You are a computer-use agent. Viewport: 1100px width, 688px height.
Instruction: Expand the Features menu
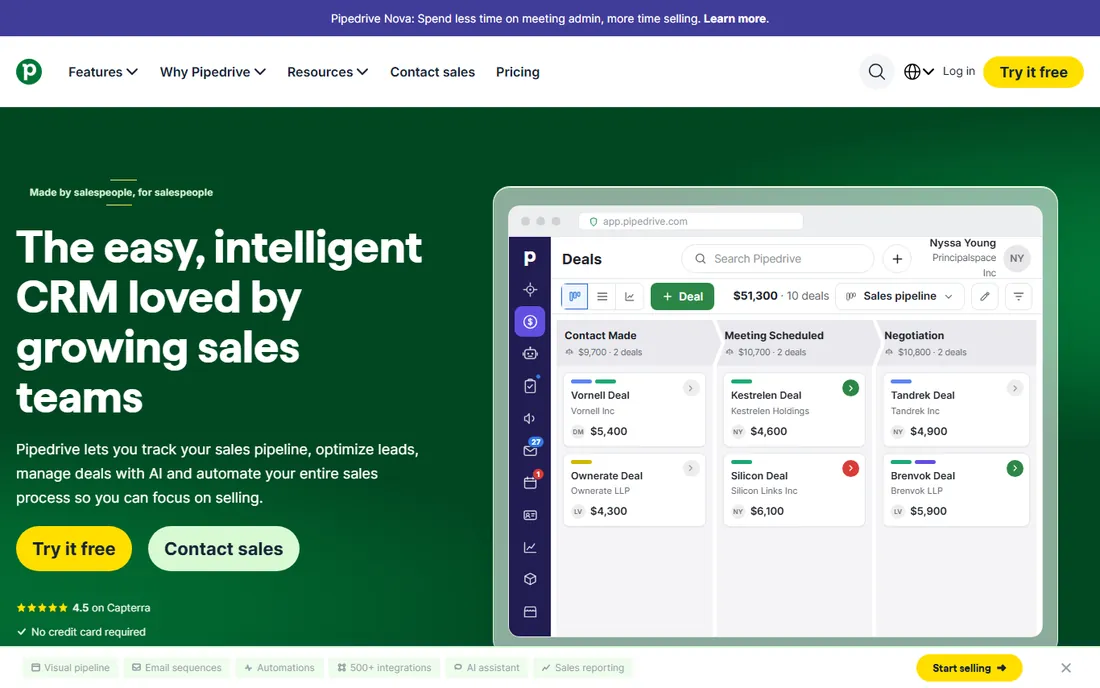point(102,72)
